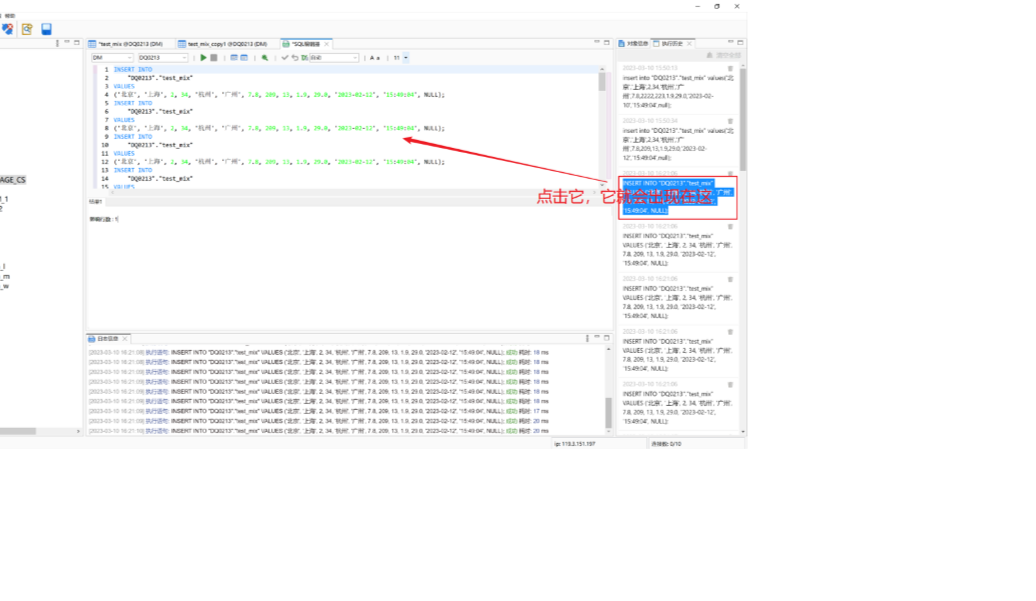The width and height of the screenshot is (1036, 601).
Task: Click the query document icon in top toolbar
Action: 26,29
